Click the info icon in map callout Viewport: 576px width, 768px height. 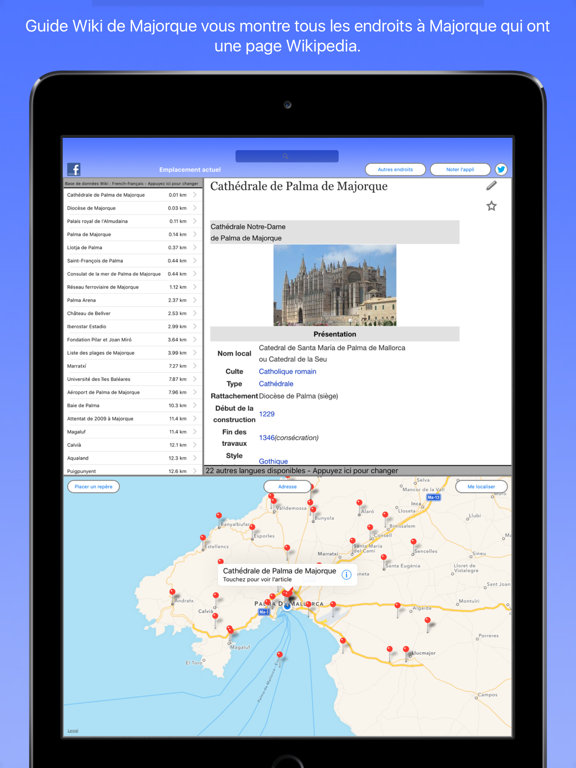pos(346,575)
